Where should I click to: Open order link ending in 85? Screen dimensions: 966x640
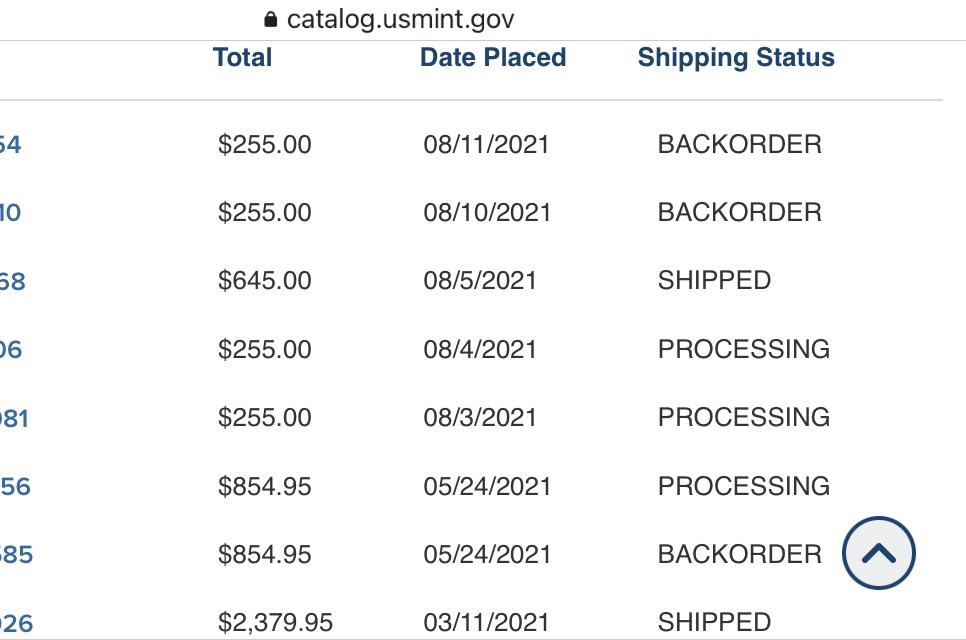[16, 555]
